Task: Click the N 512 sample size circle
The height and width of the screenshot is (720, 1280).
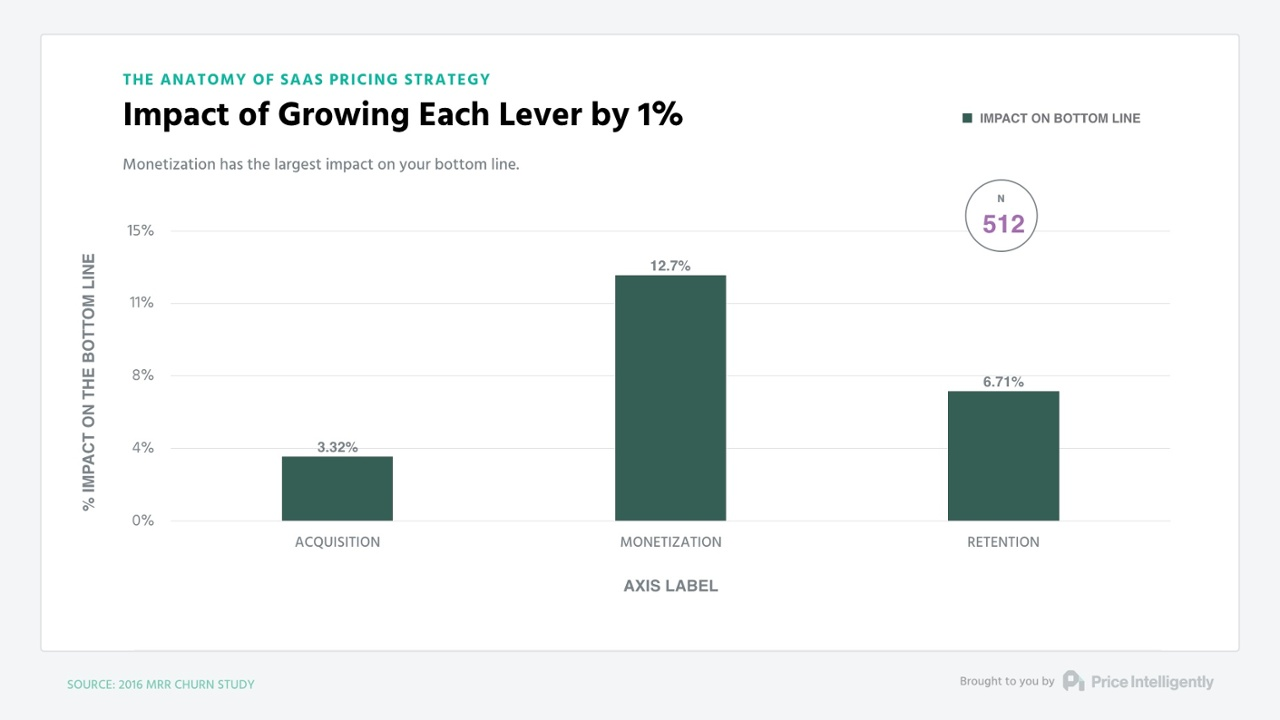Action: tap(1001, 216)
